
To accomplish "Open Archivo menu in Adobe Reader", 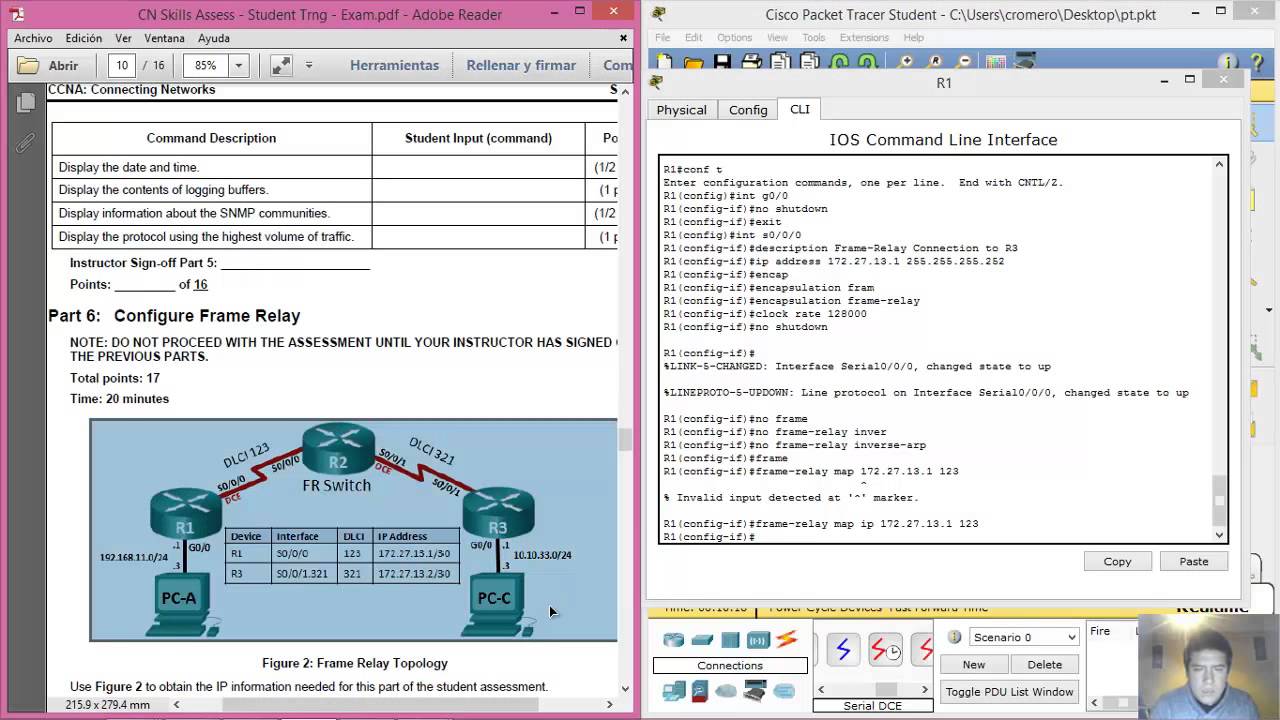I will [33, 38].
